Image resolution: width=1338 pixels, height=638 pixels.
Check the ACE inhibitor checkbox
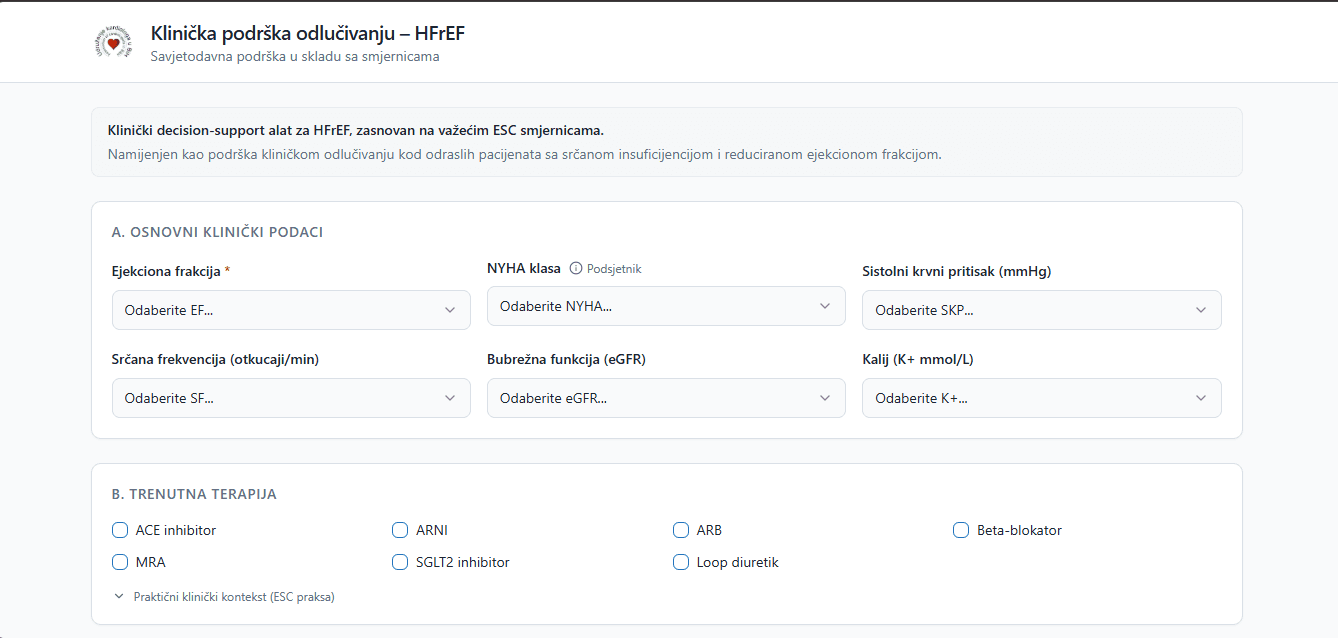(120, 530)
